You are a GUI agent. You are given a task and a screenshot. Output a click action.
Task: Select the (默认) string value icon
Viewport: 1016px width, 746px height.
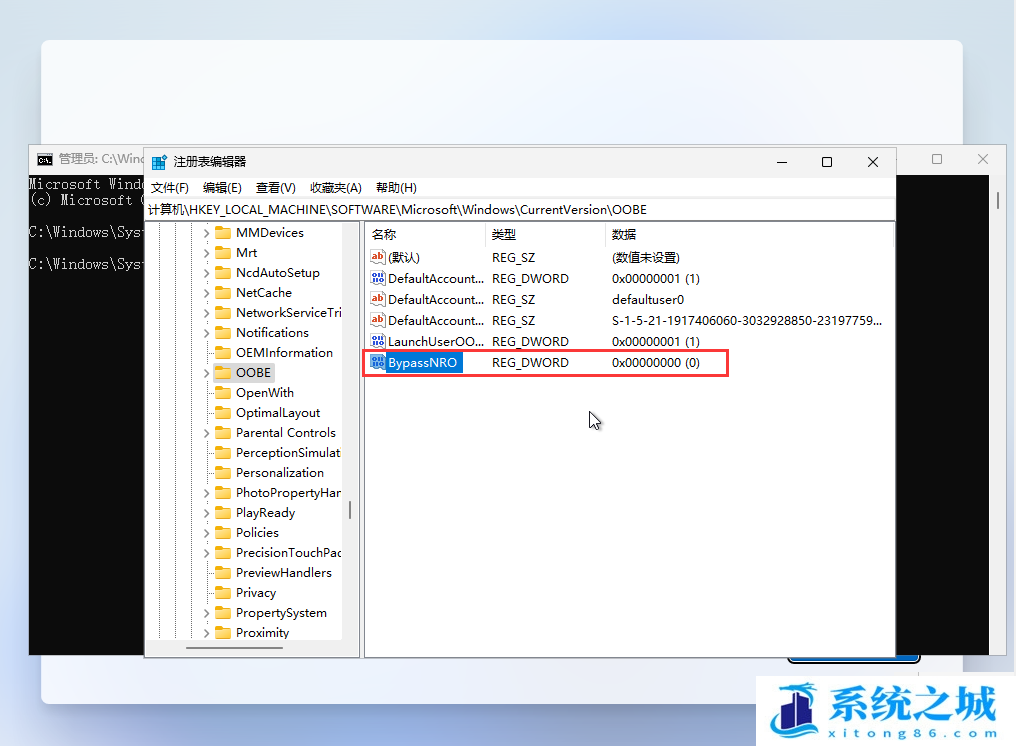[378, 257]
